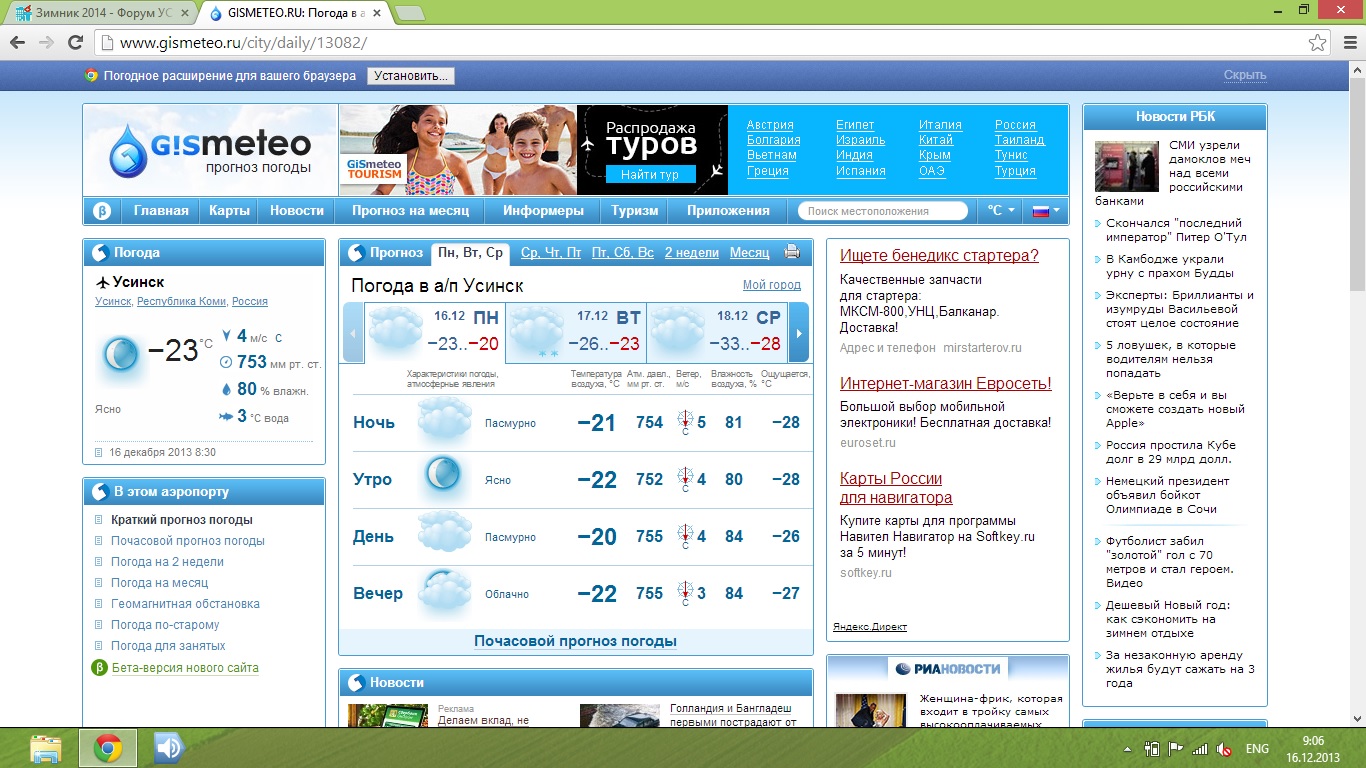Viewport: 1366px width, 768px height.
Task: Bookmark this page with the star icon
Action: click(1317, 43)
